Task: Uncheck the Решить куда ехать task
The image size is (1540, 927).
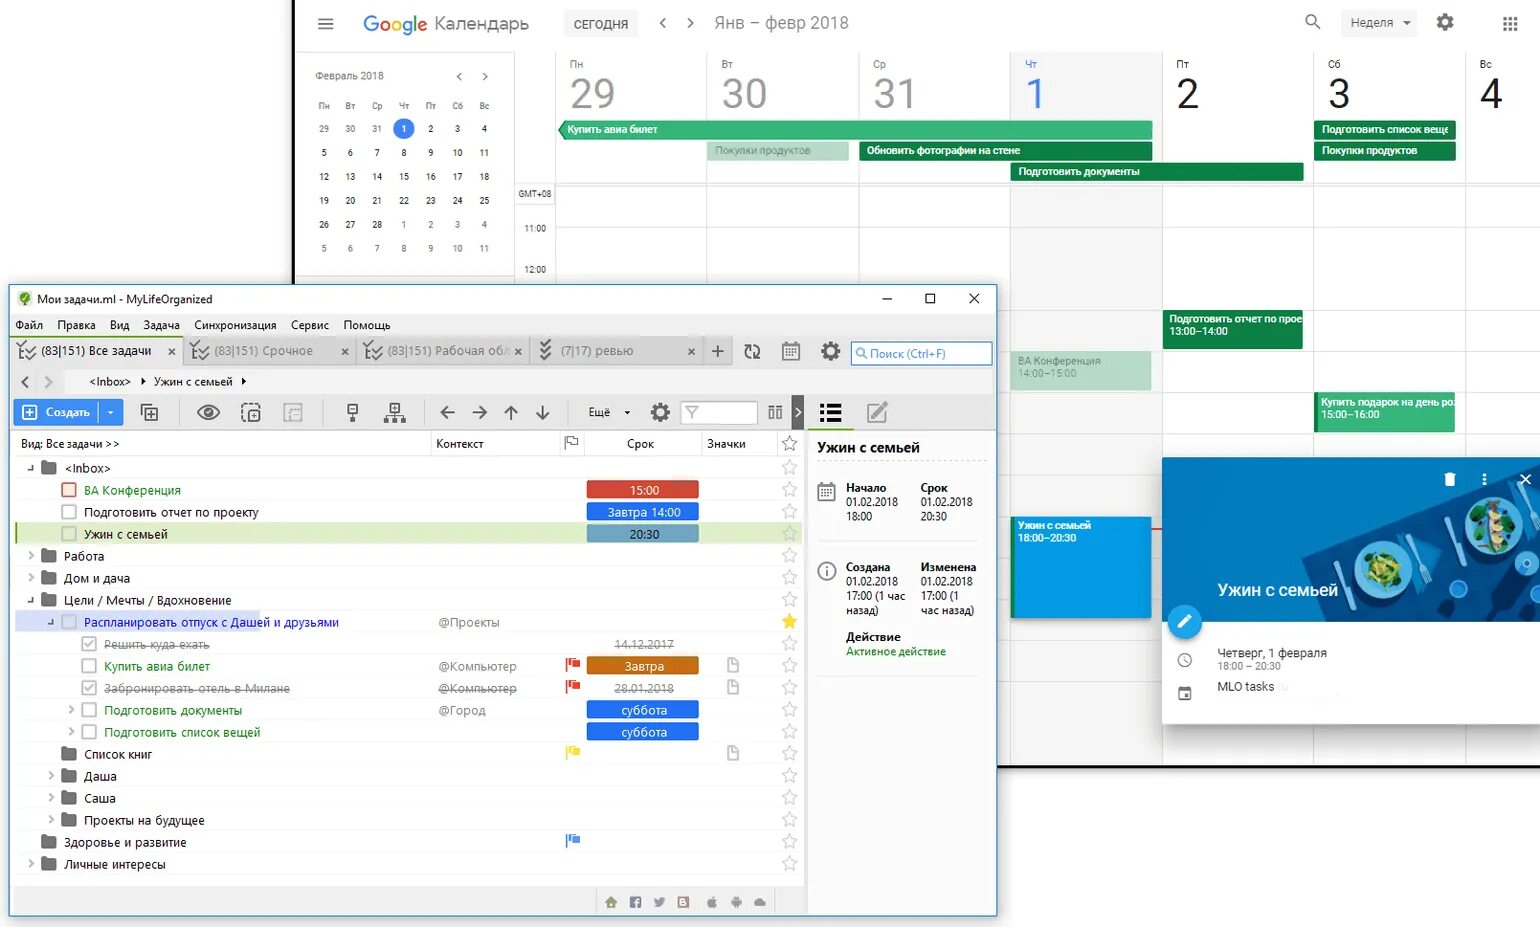Action: [89, 644]
